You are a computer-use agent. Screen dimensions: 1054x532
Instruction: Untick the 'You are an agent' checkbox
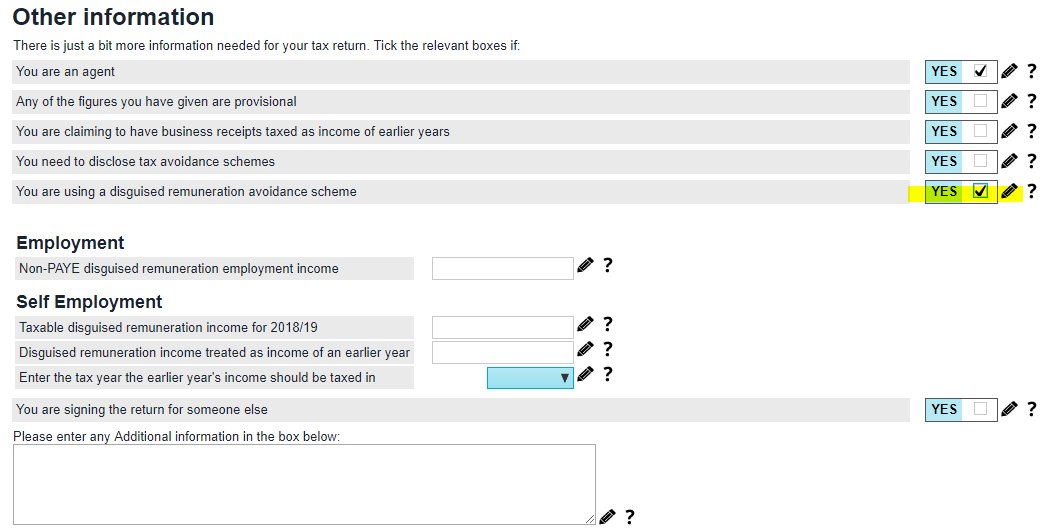pyautogui.click(x=980, y=71)
